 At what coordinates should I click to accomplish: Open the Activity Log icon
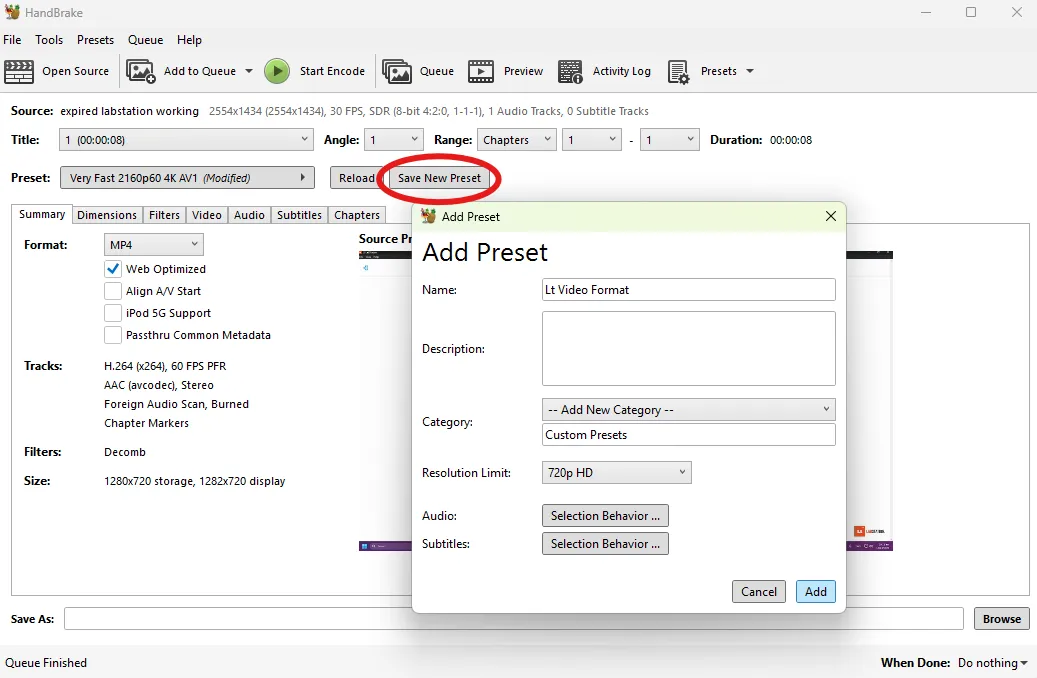570,71
